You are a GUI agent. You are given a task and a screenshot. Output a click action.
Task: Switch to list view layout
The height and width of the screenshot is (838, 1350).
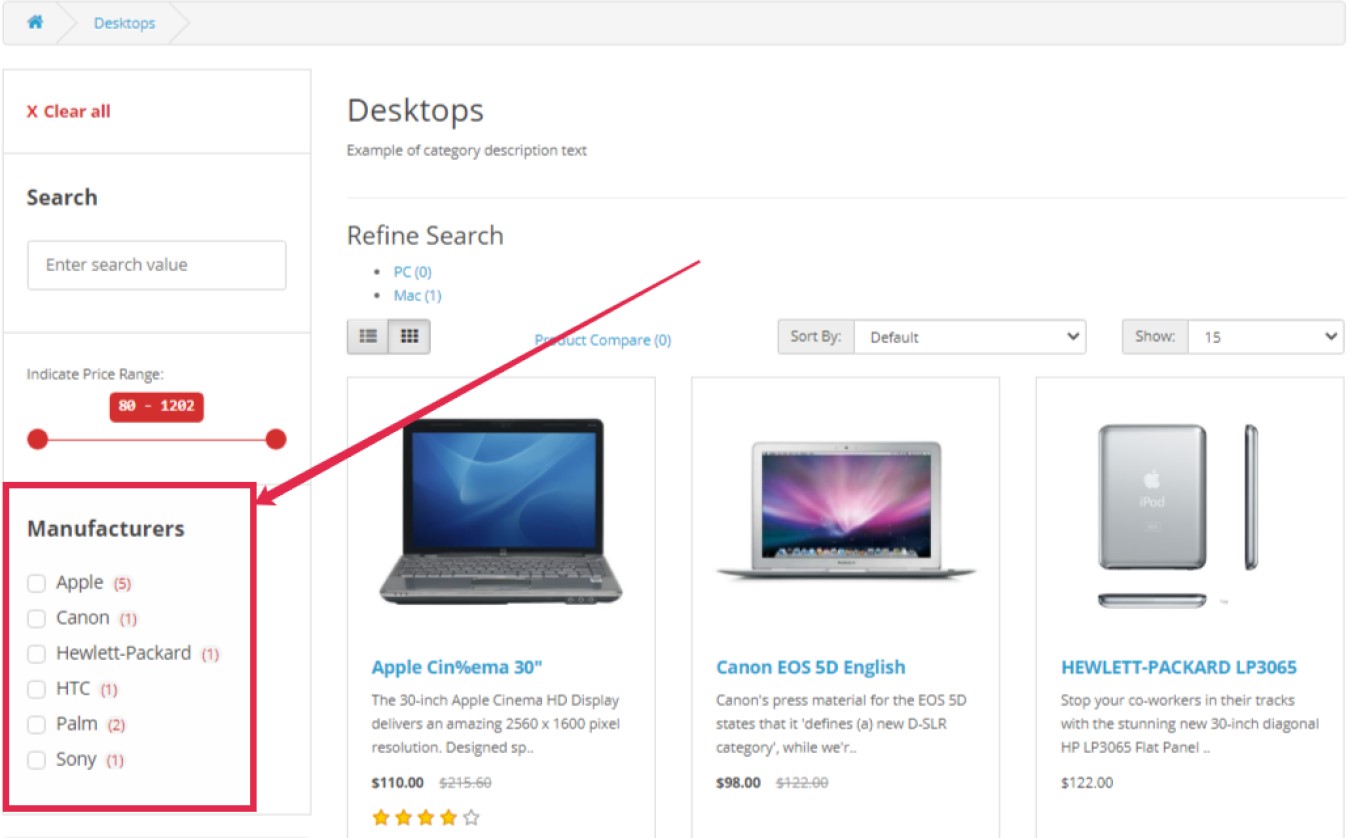(x=368, y=337)
